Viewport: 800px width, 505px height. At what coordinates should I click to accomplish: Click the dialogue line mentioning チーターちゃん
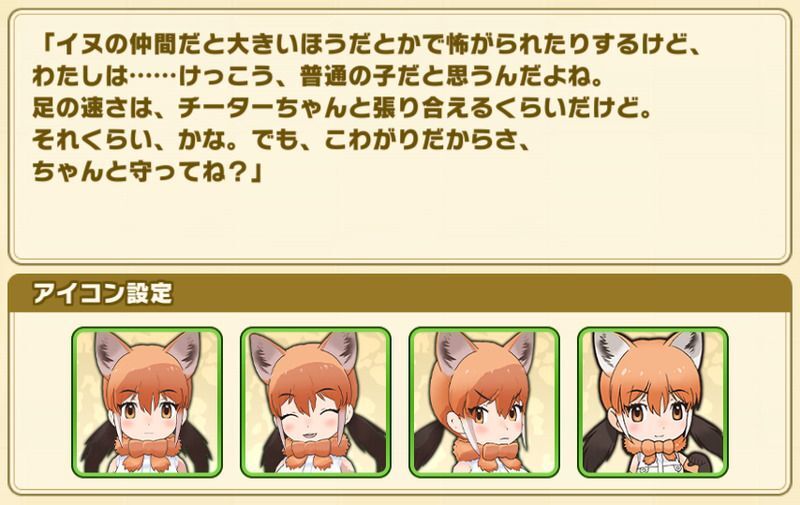point(342,109)
